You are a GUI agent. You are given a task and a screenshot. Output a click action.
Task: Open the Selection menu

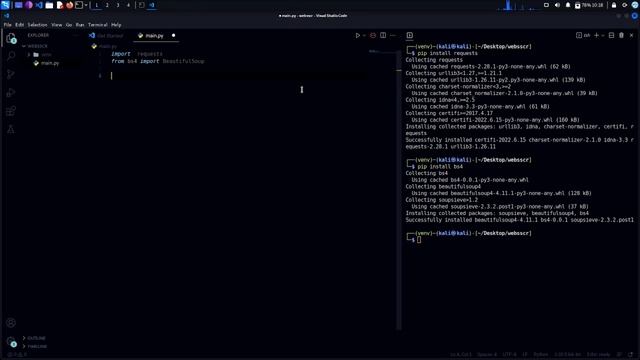(x=37, y=25)
